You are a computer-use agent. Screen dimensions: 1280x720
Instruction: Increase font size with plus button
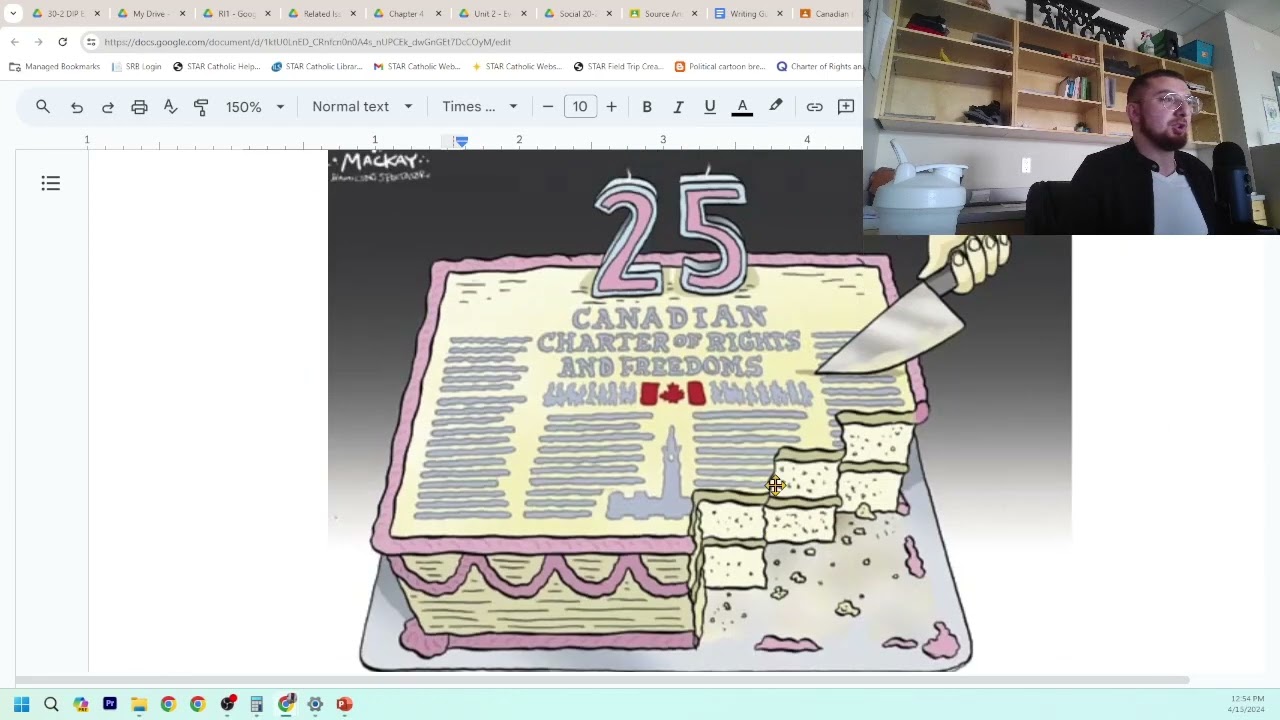click(x=611, y=107)
